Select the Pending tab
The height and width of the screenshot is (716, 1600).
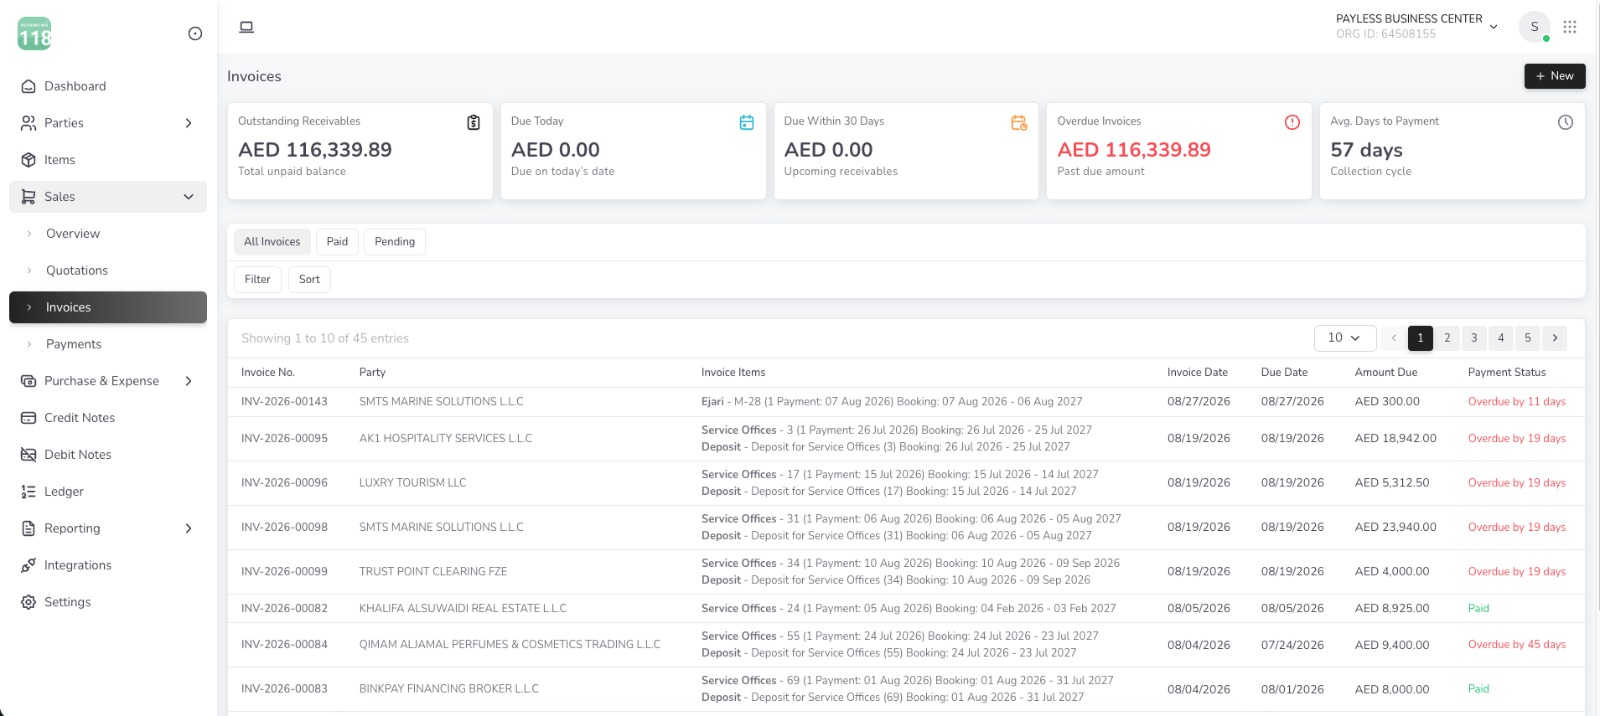395,242
